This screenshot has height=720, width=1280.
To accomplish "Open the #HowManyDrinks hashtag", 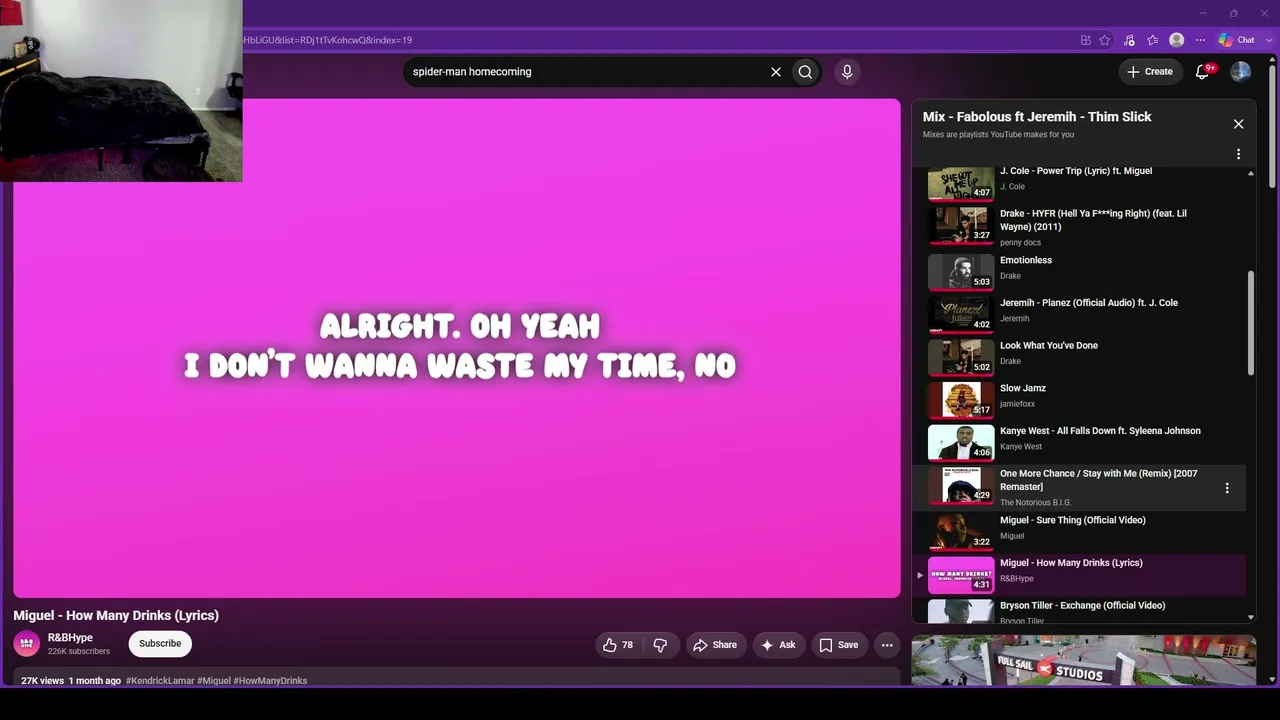I will click(270, 681).
